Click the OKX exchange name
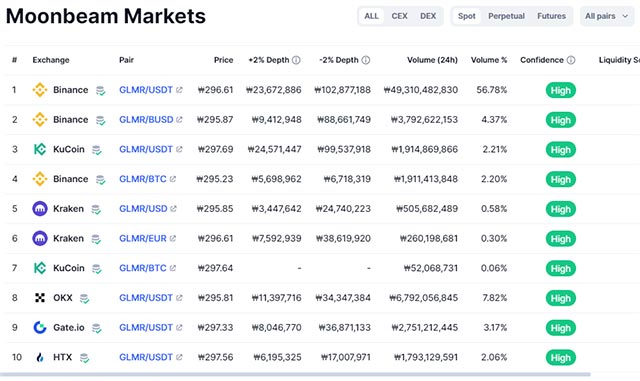The height and width of the screenshot is (381, 640). [x=63, y=298]
